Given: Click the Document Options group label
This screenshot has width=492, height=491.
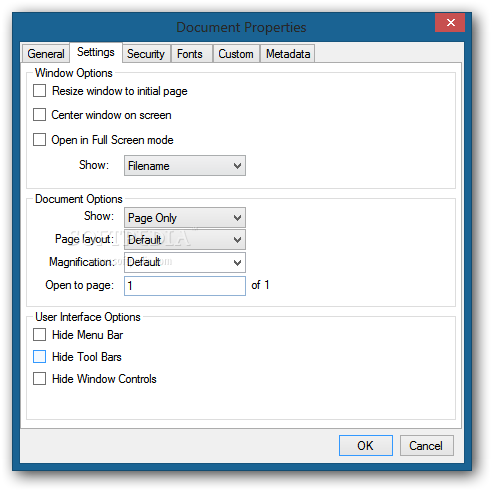Looking at the screenshot, I should [79, 199].
